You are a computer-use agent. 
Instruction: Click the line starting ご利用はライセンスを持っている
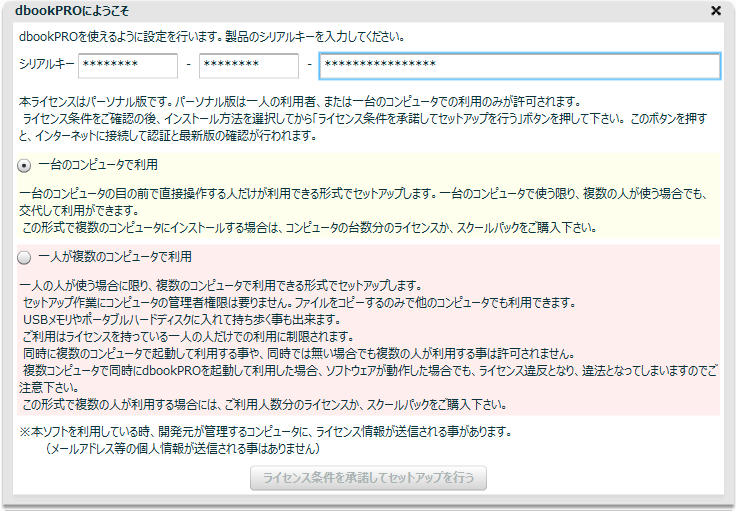[188, 336]
